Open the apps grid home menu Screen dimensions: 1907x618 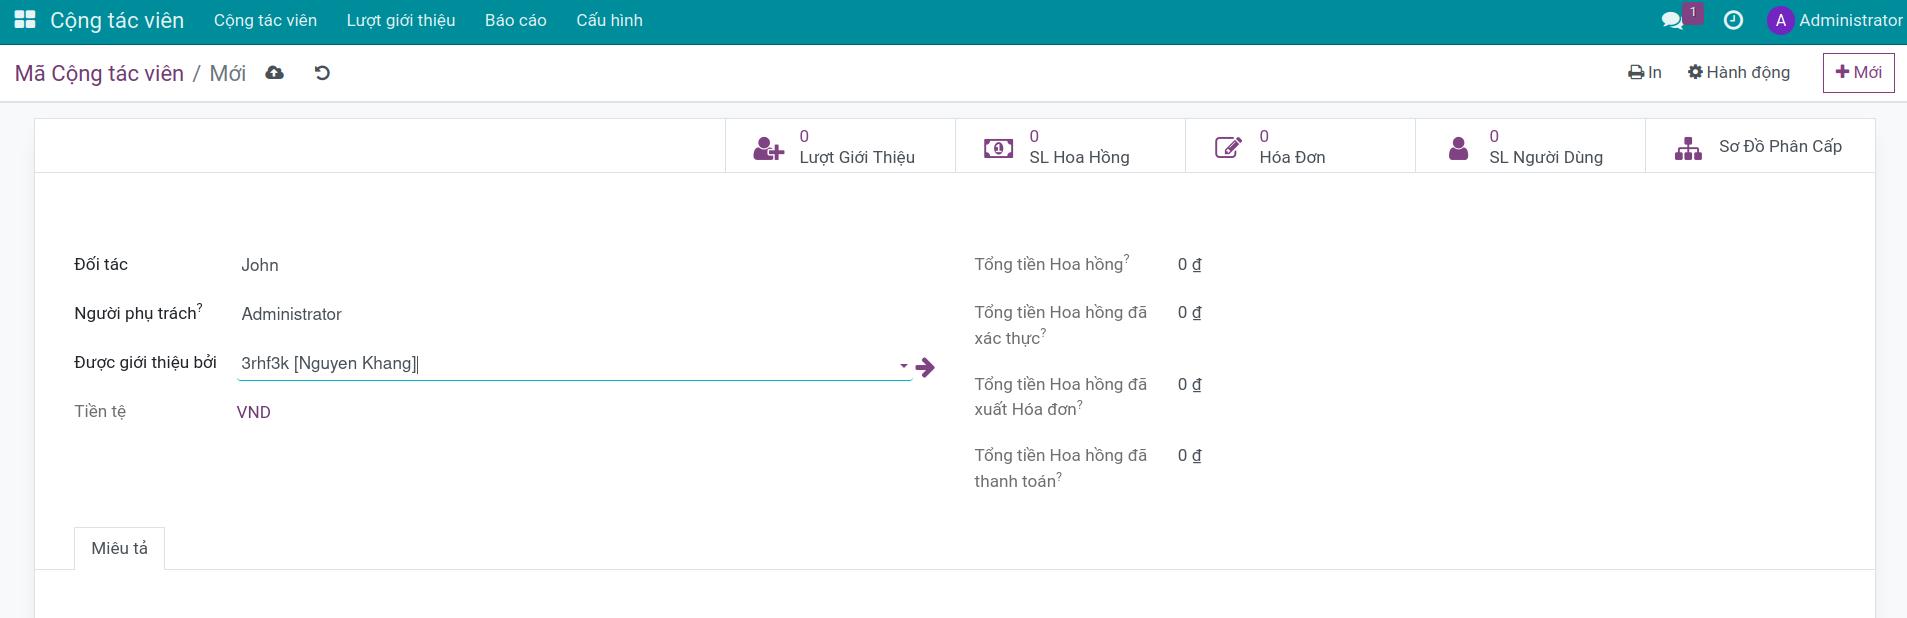coord(25,20)
